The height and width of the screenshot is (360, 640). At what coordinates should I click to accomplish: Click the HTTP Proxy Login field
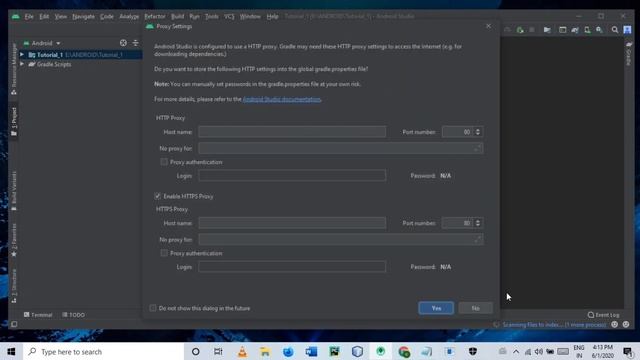(x=292, y=176)
